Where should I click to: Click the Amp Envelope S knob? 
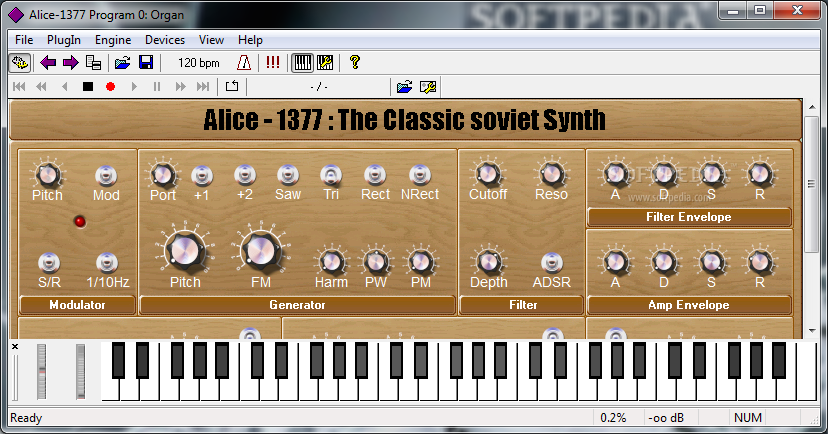[711, 261]
